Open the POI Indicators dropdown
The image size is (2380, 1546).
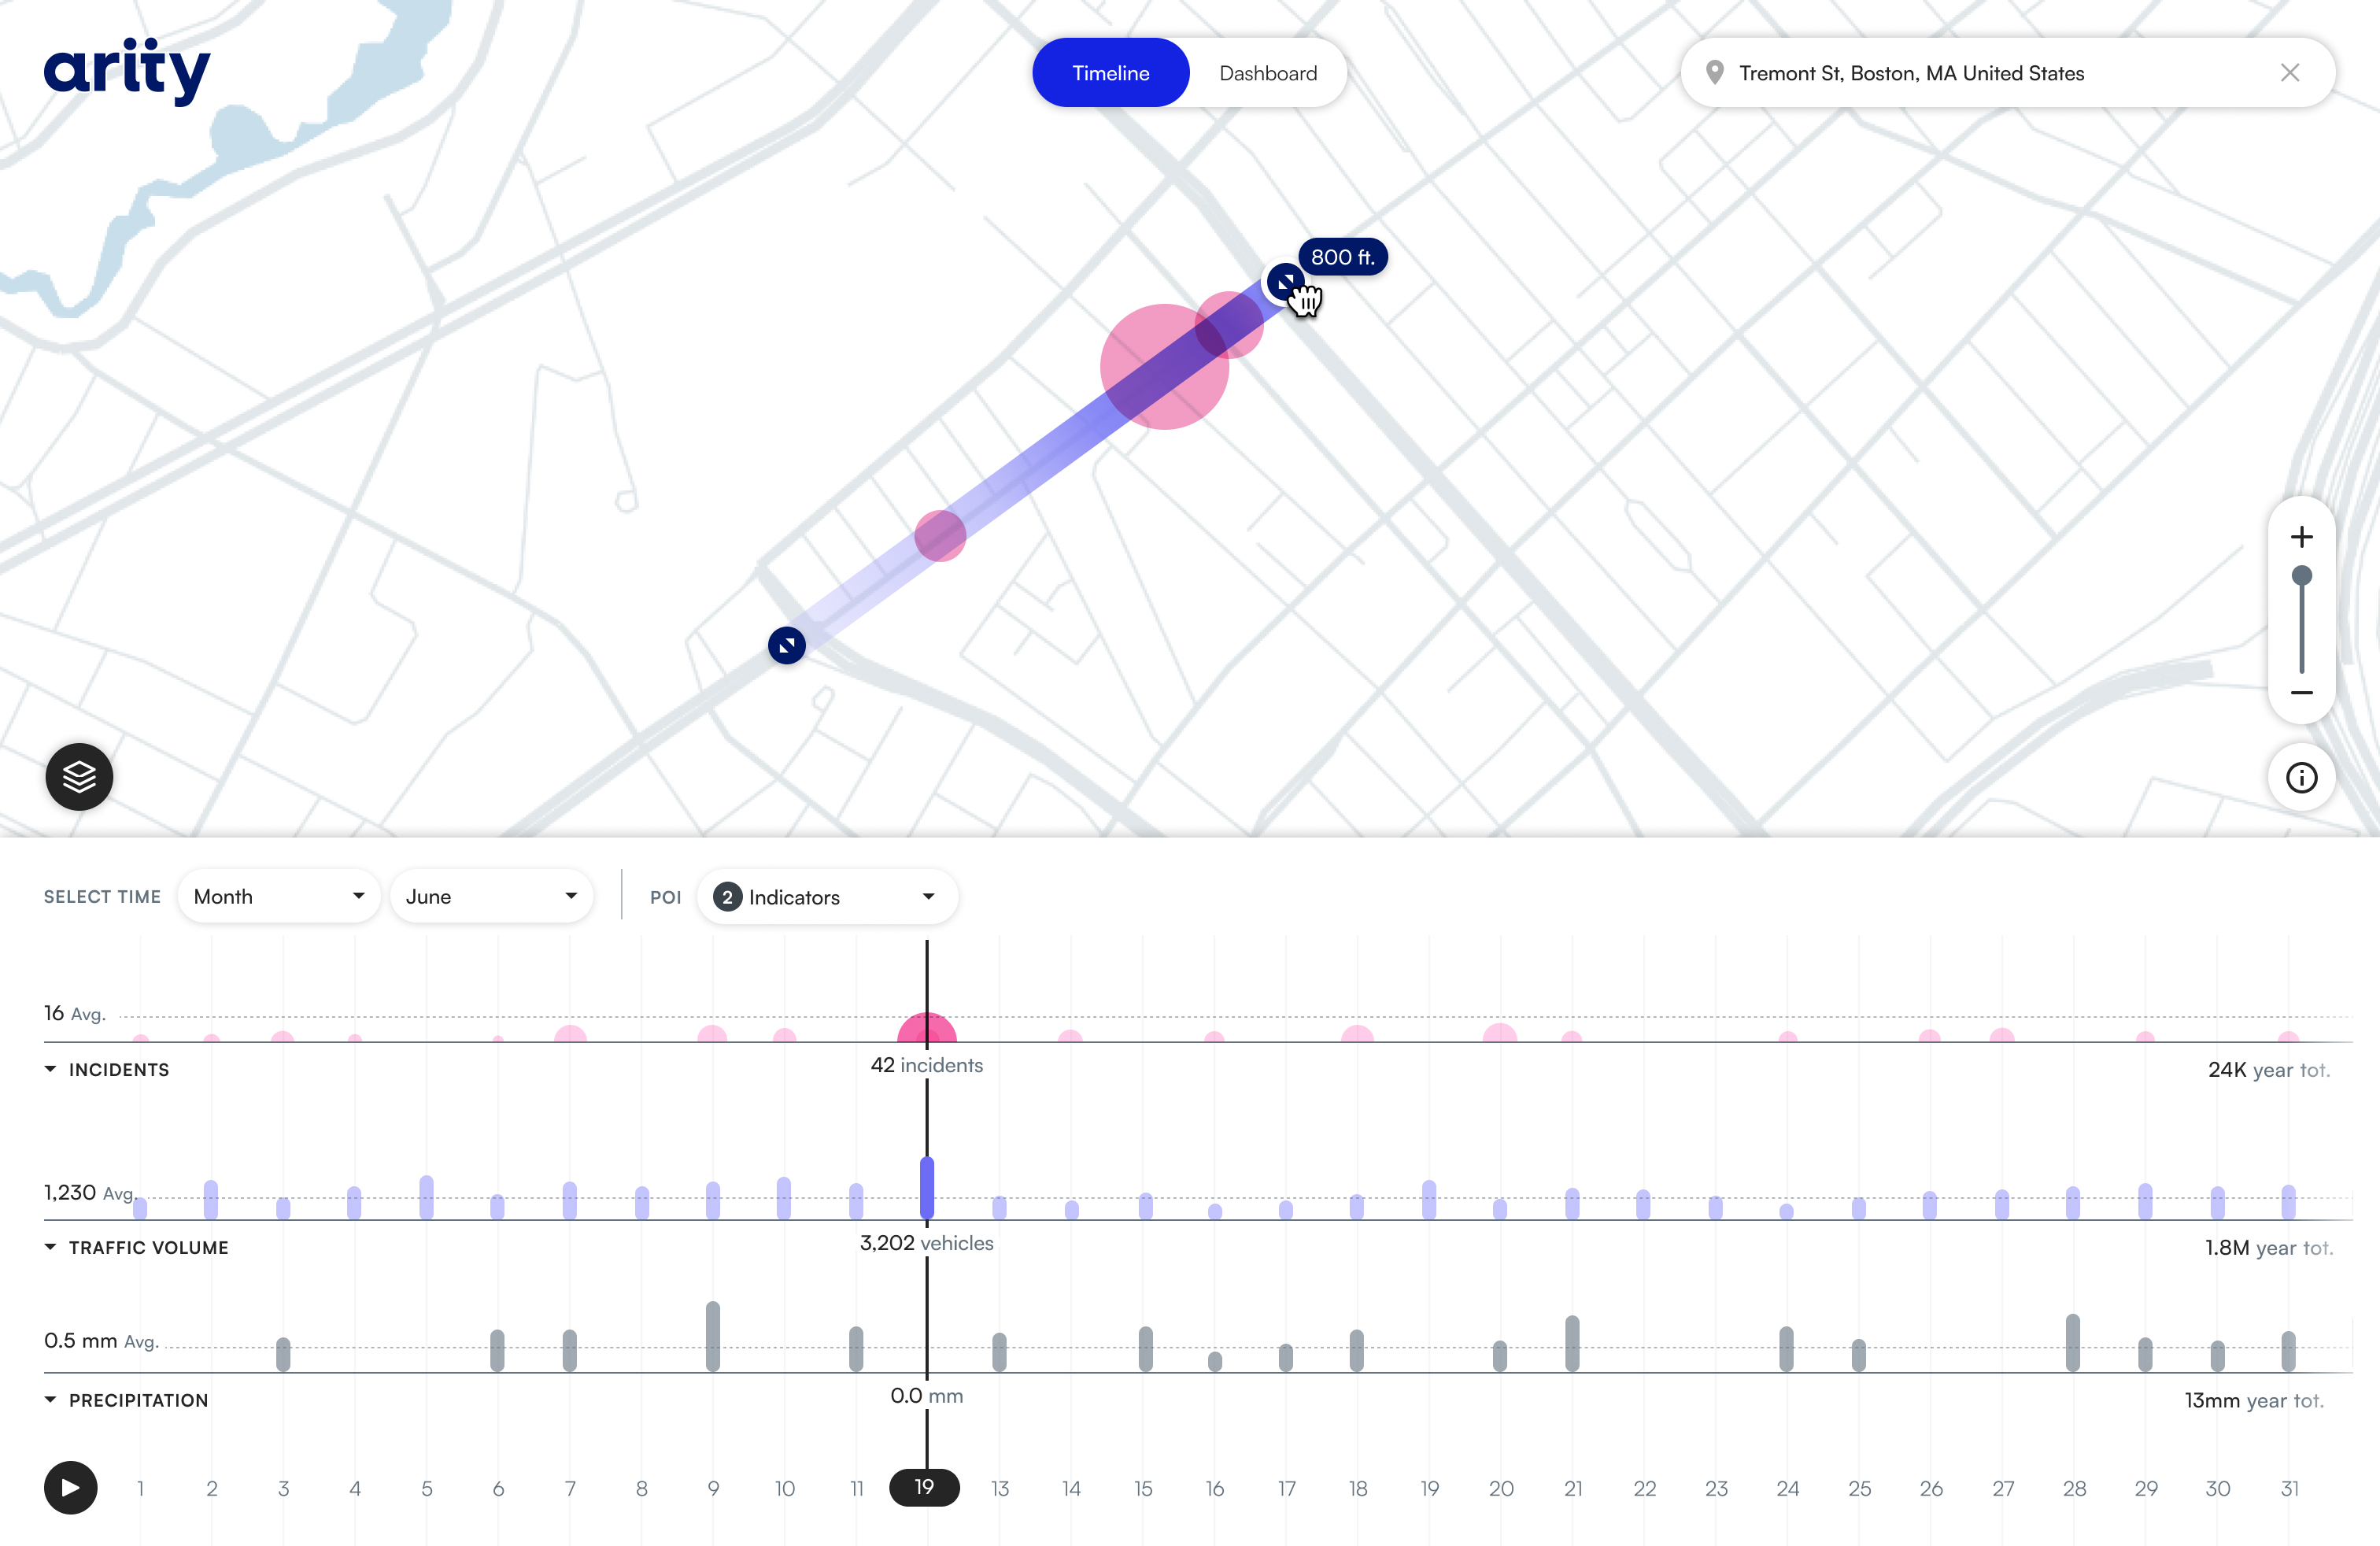(827, 896)
